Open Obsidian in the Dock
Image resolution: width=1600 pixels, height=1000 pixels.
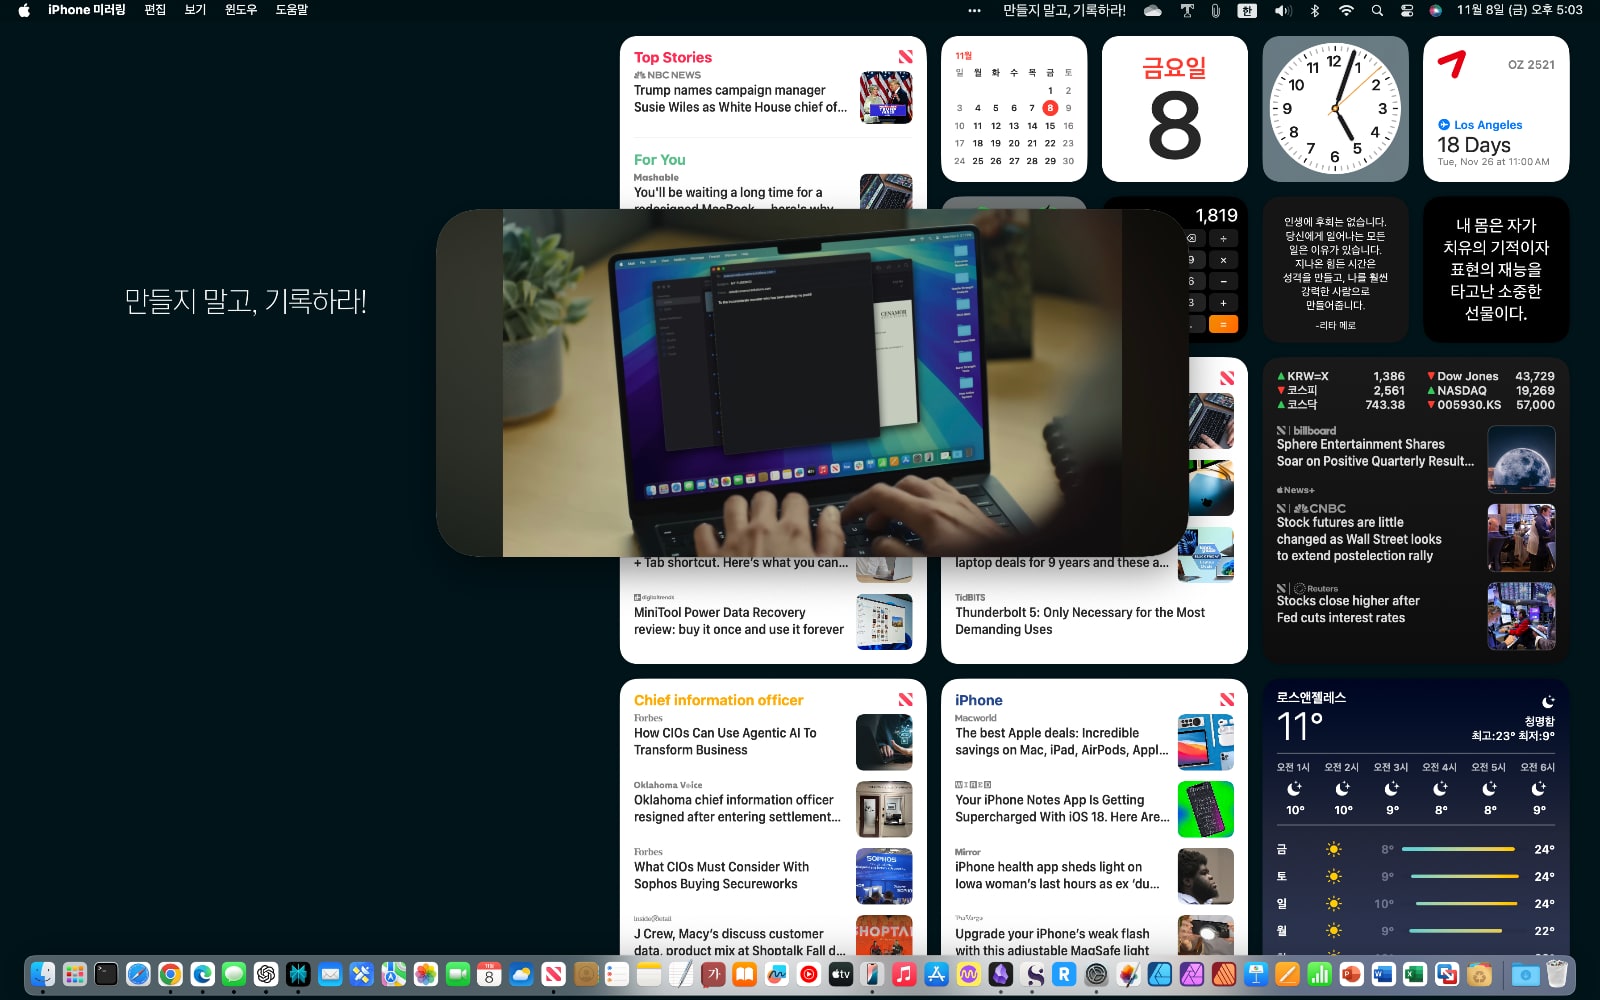pyautogui.click(x=1001, y=974)
